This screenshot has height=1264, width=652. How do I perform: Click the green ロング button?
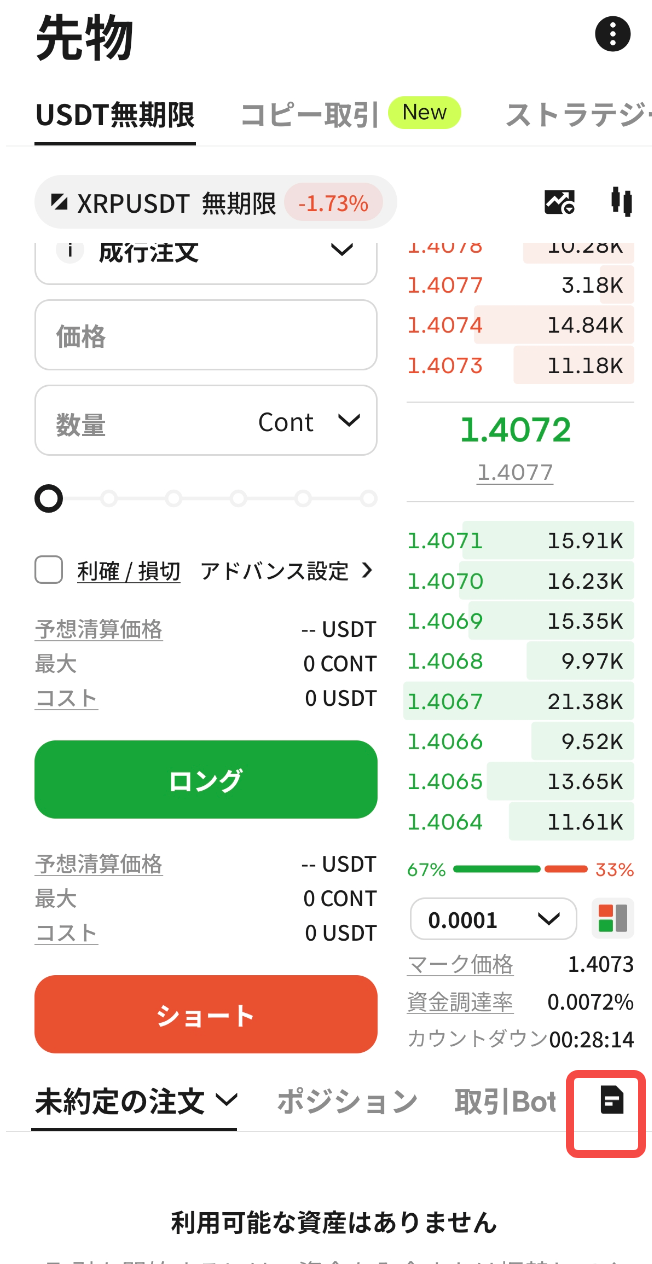[x=206, y=780]
